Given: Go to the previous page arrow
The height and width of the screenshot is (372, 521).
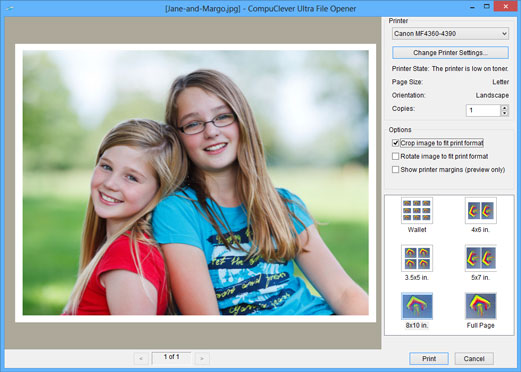Looking at the screenshot, I should [141, 359].
